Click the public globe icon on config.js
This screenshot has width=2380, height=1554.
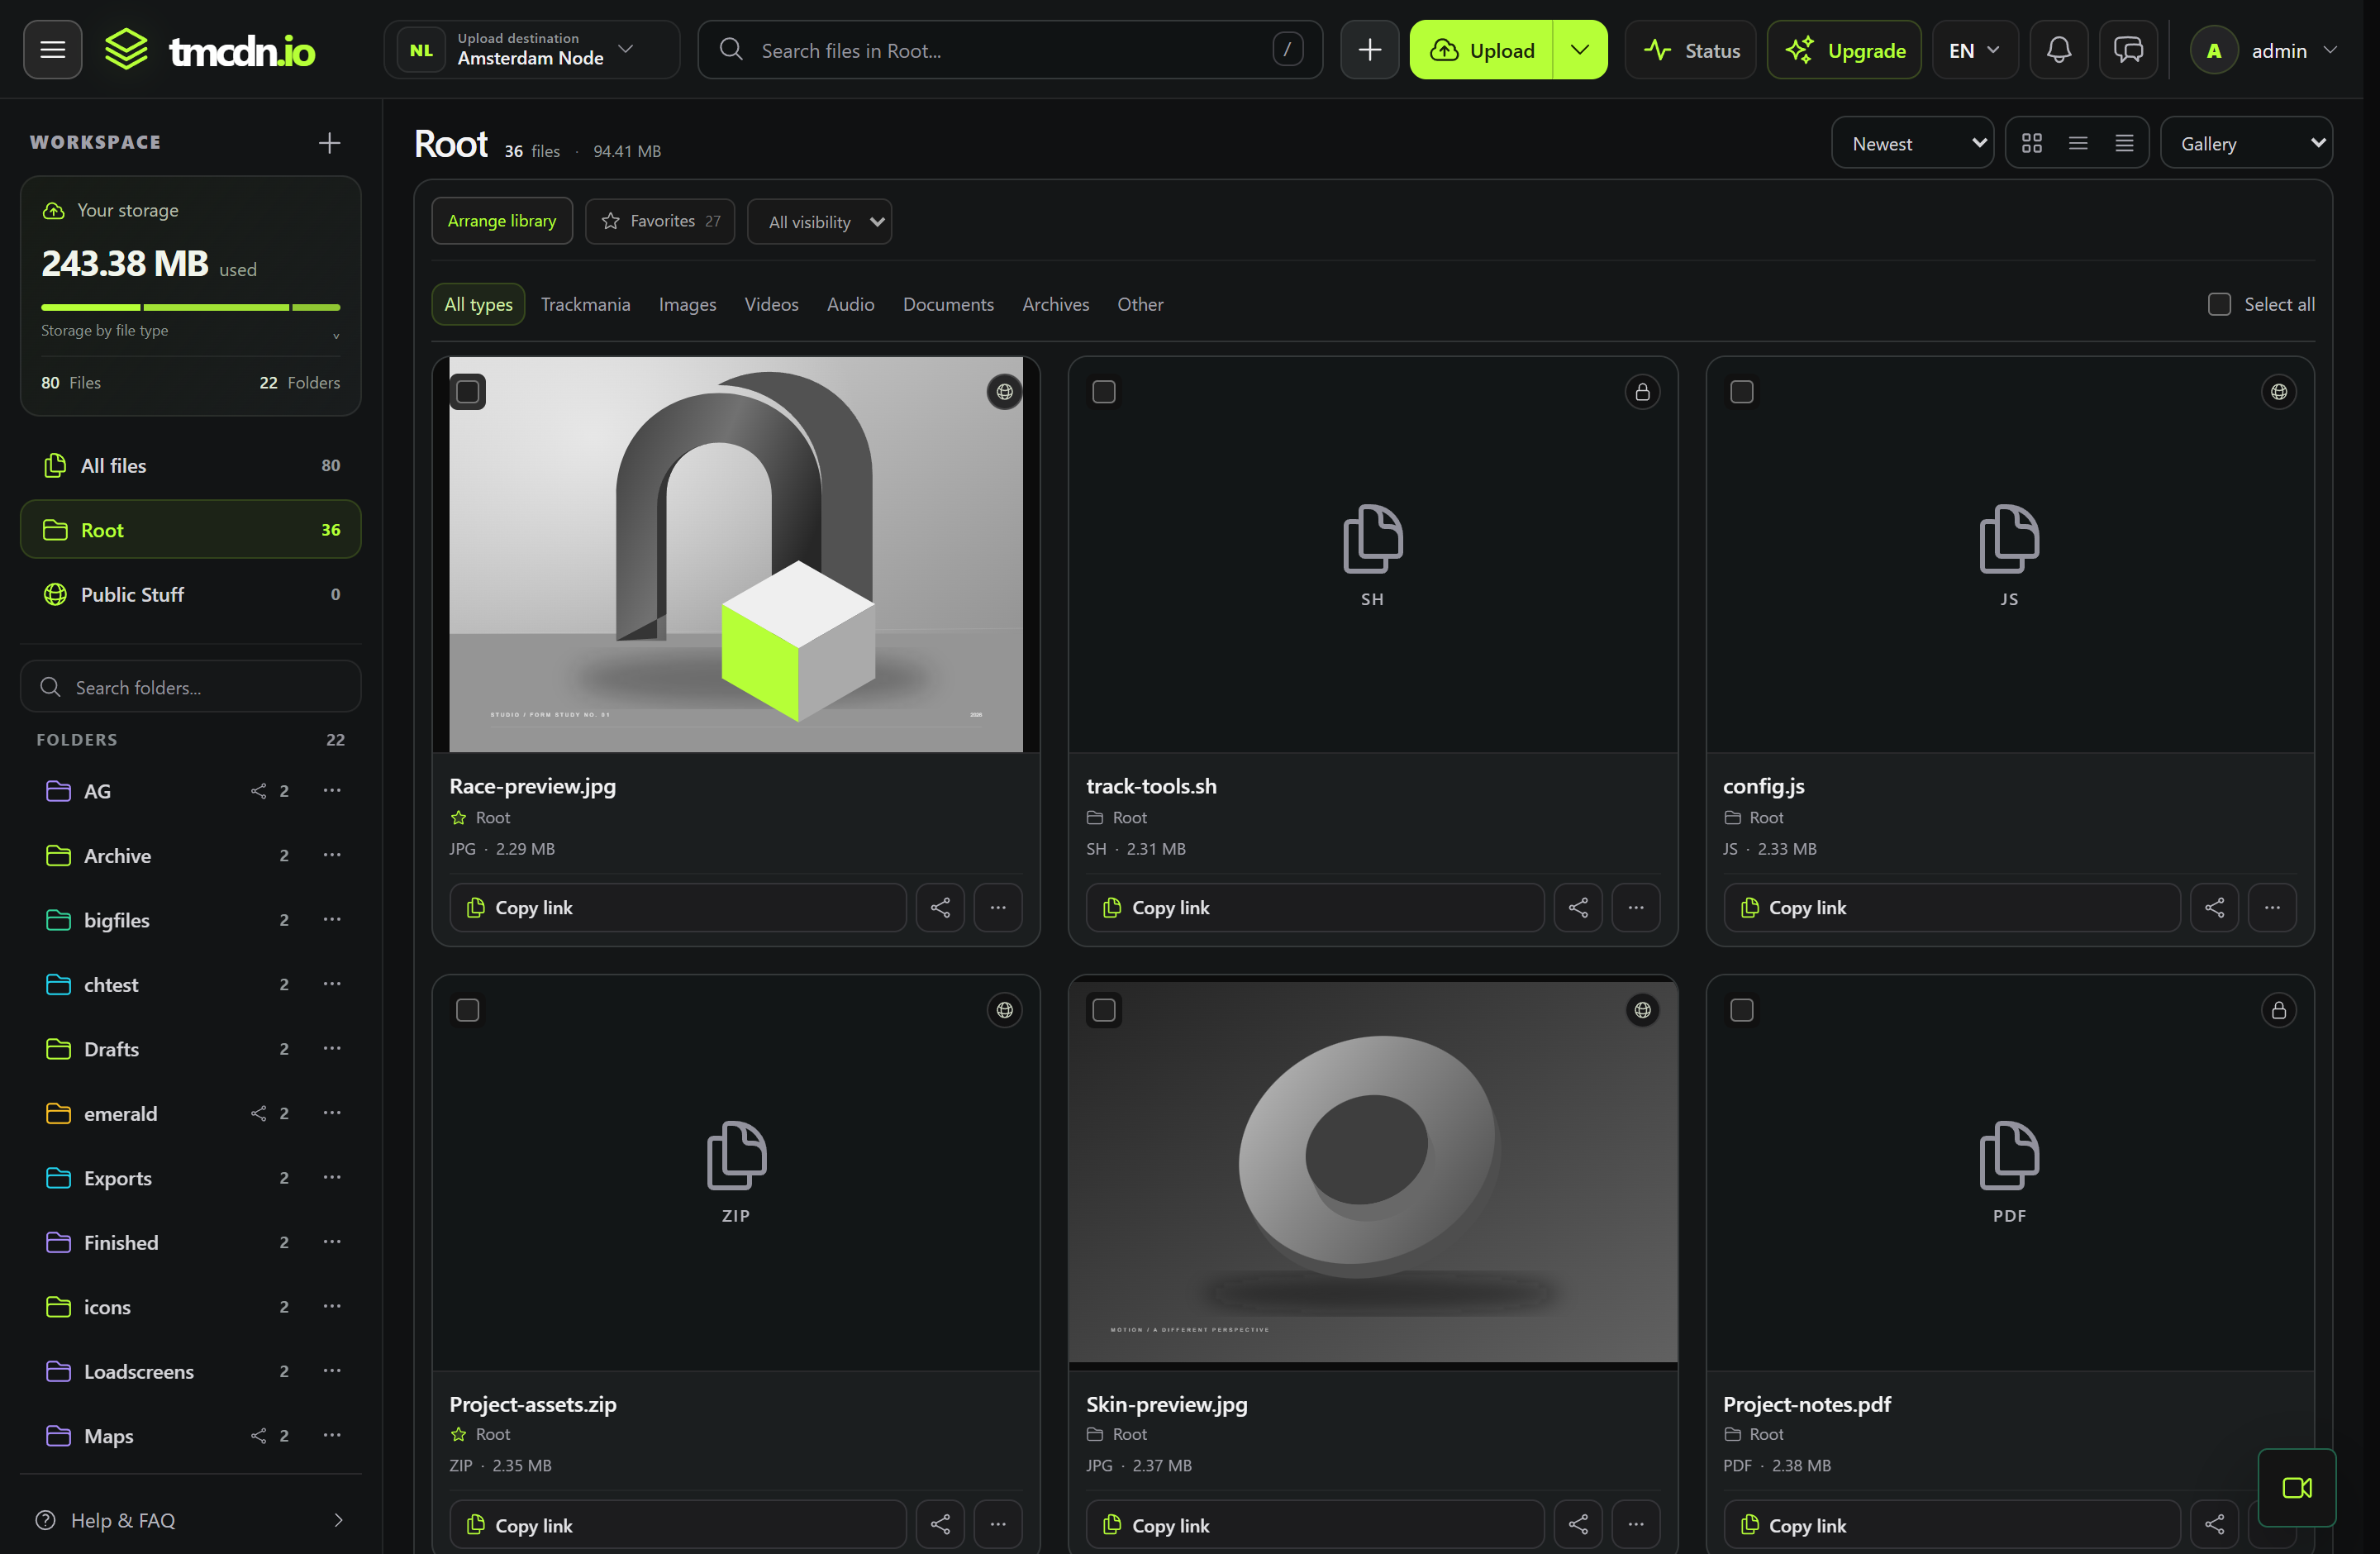[x=2278, y=392]
